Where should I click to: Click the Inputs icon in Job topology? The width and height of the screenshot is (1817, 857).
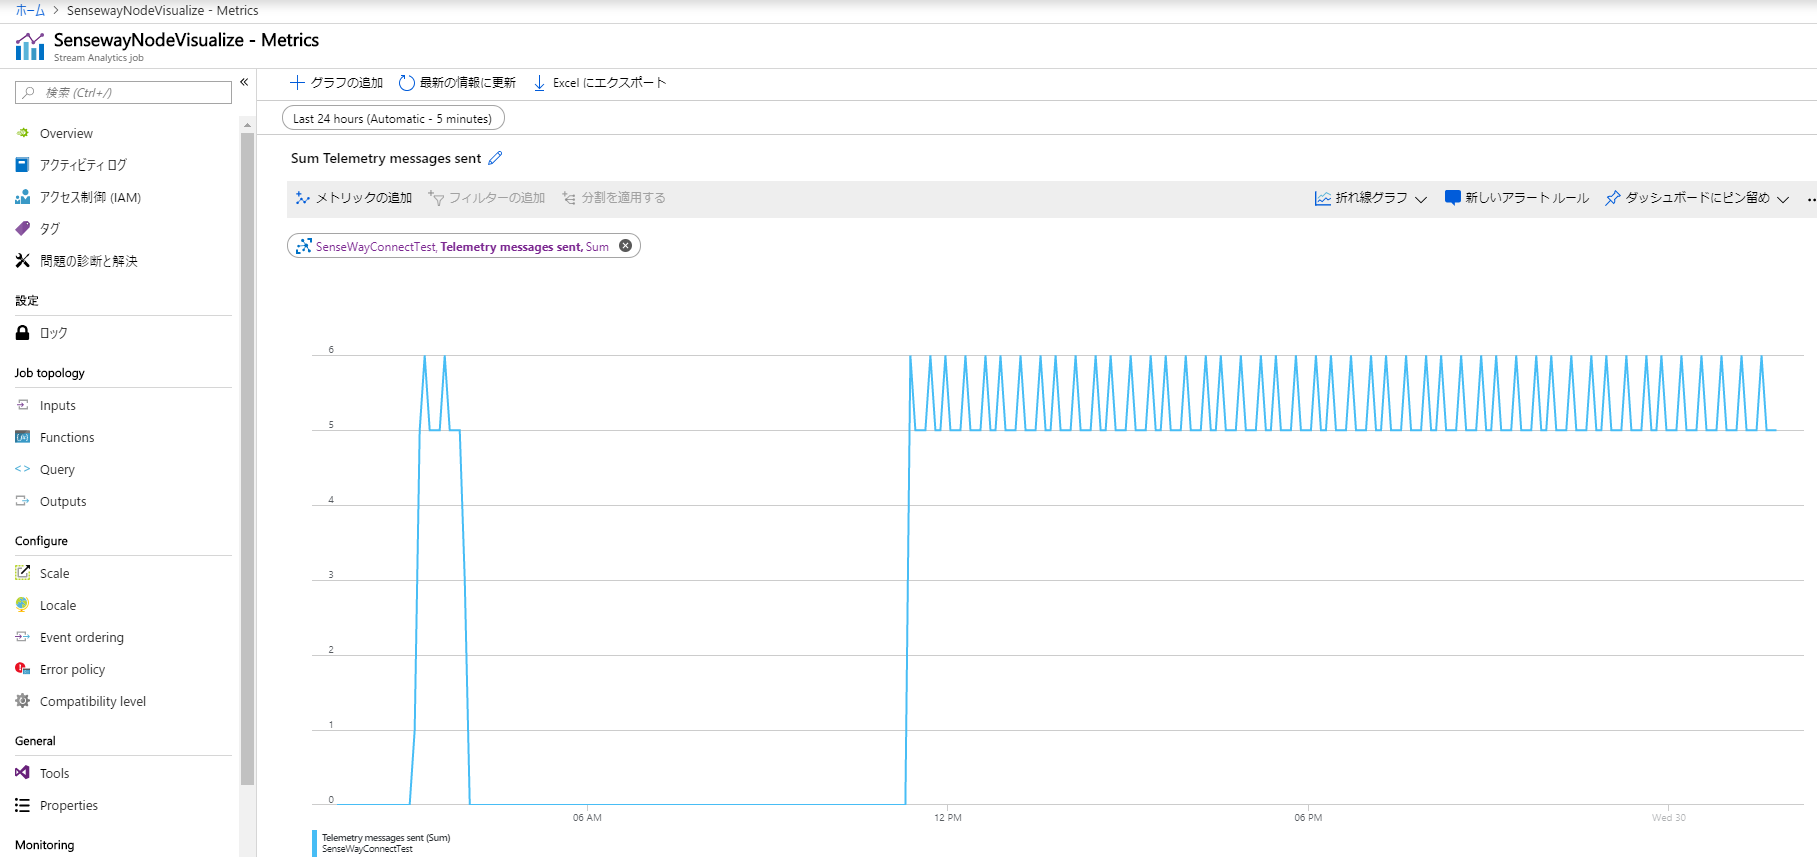[x=22, y=405]
